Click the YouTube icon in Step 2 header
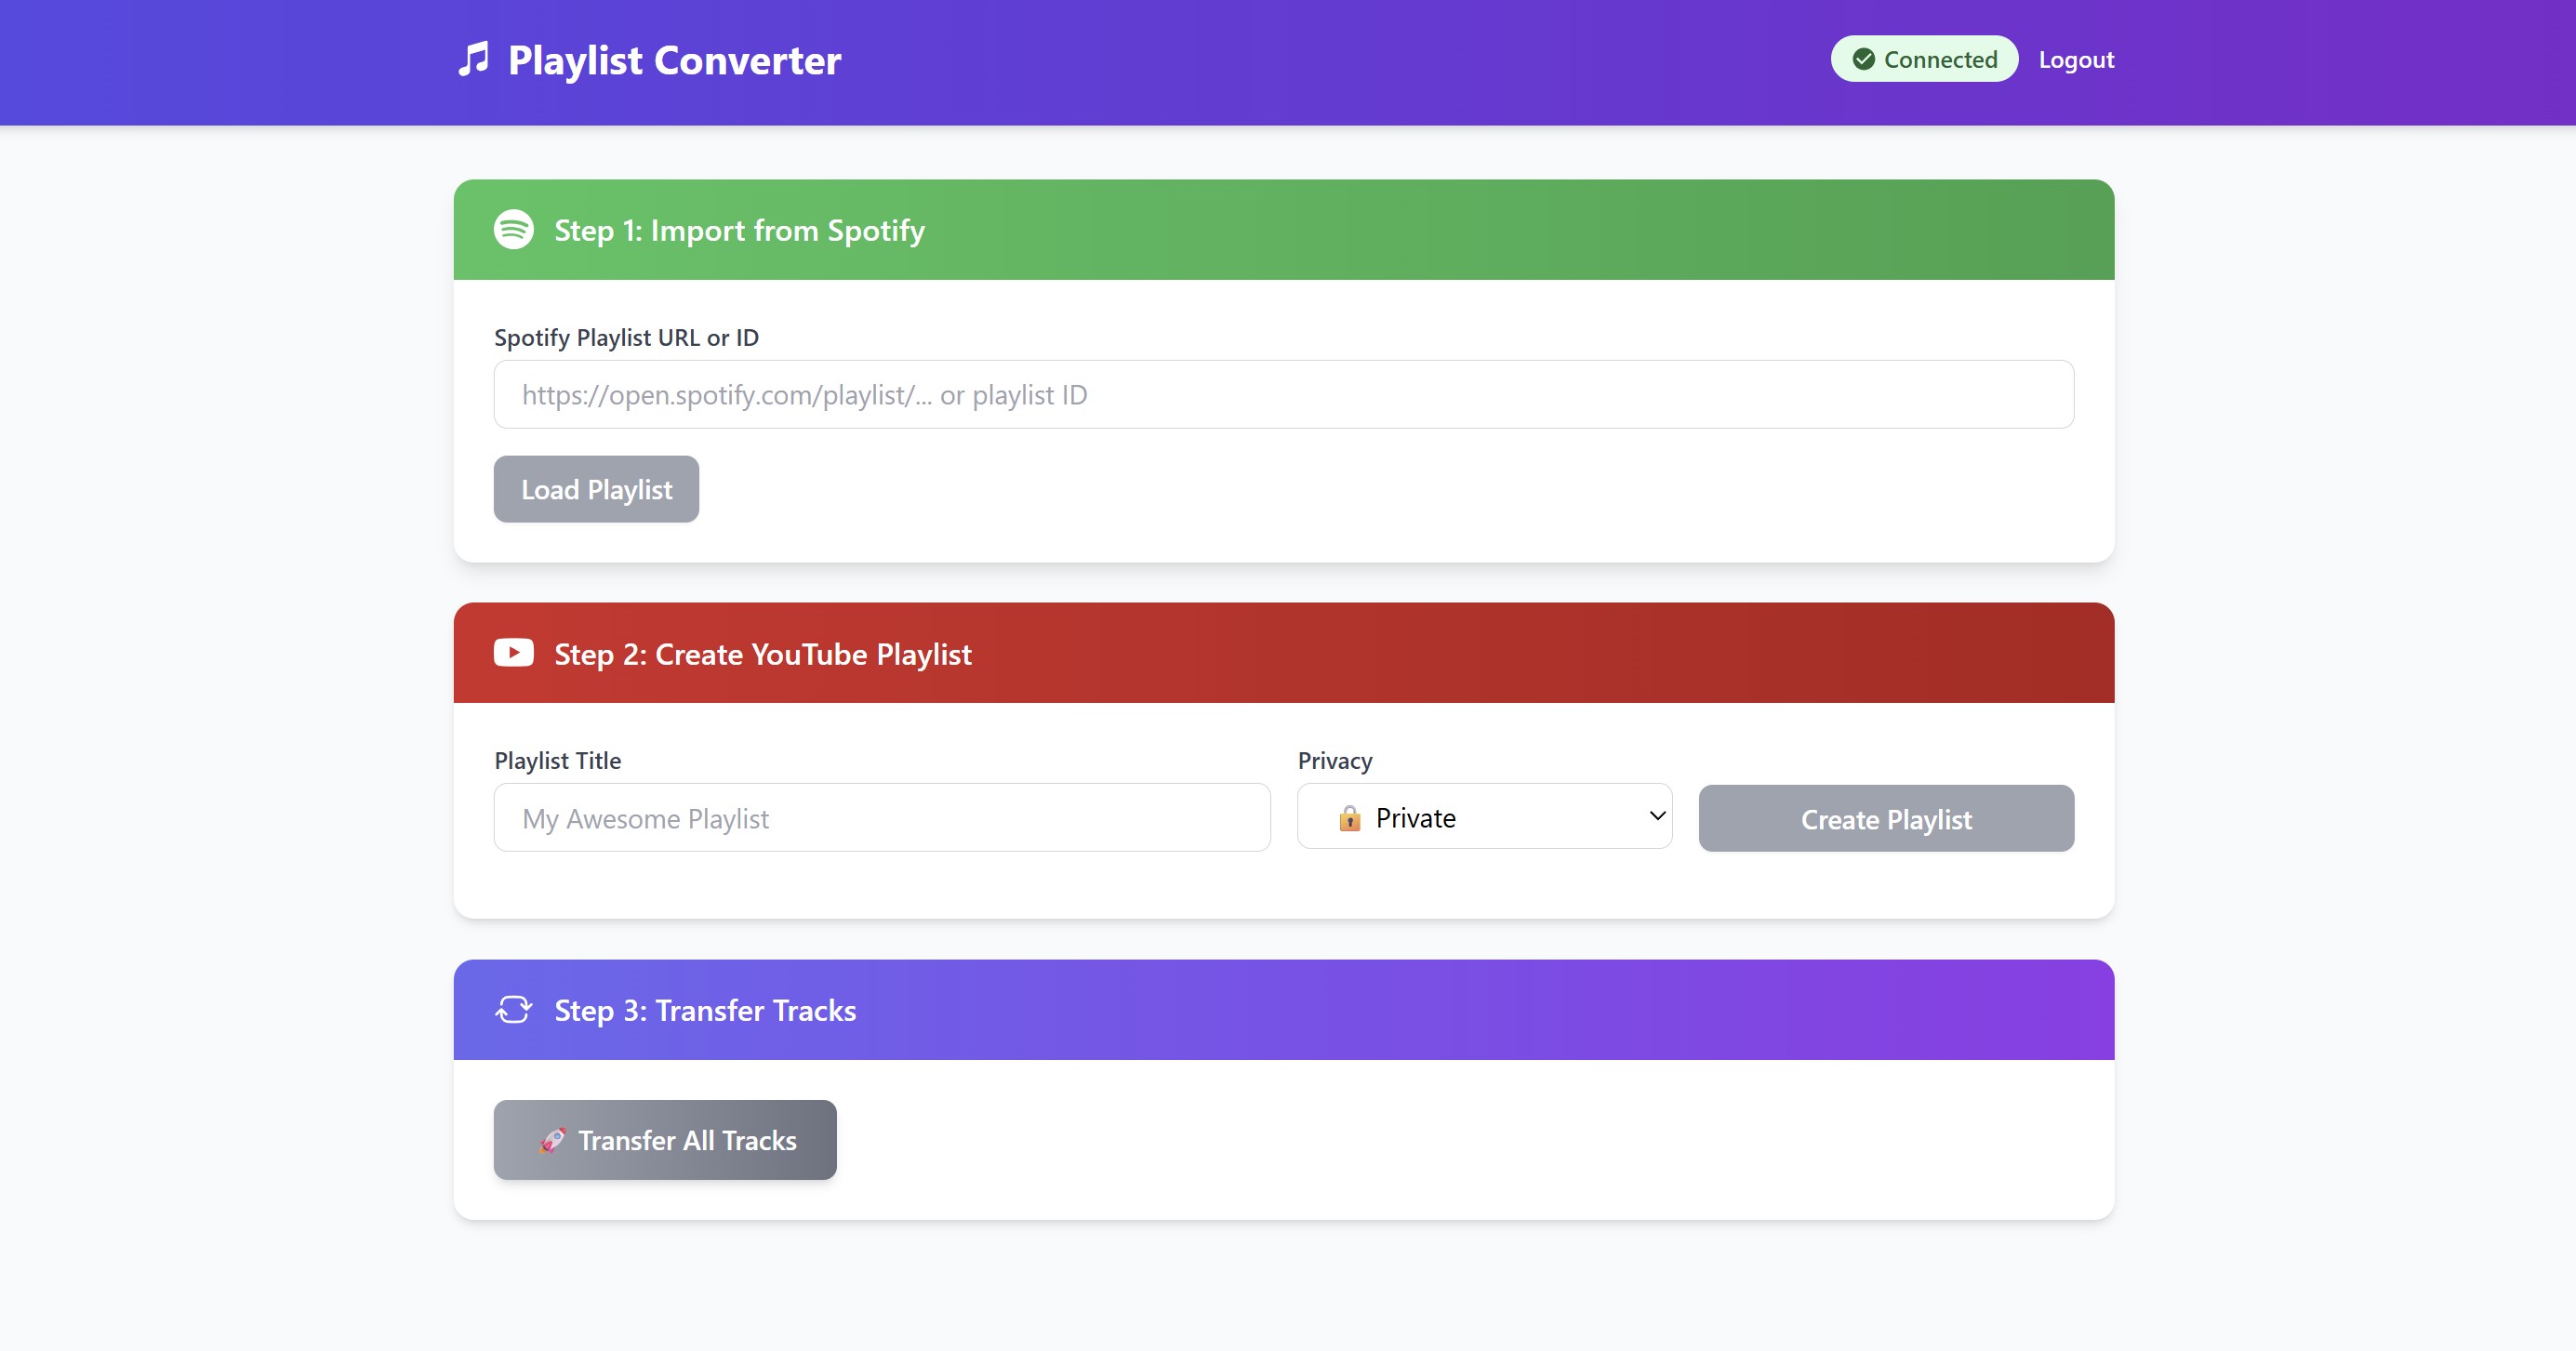The height and width of the screenshot is (1351, 2576). [x=514, y=653]
